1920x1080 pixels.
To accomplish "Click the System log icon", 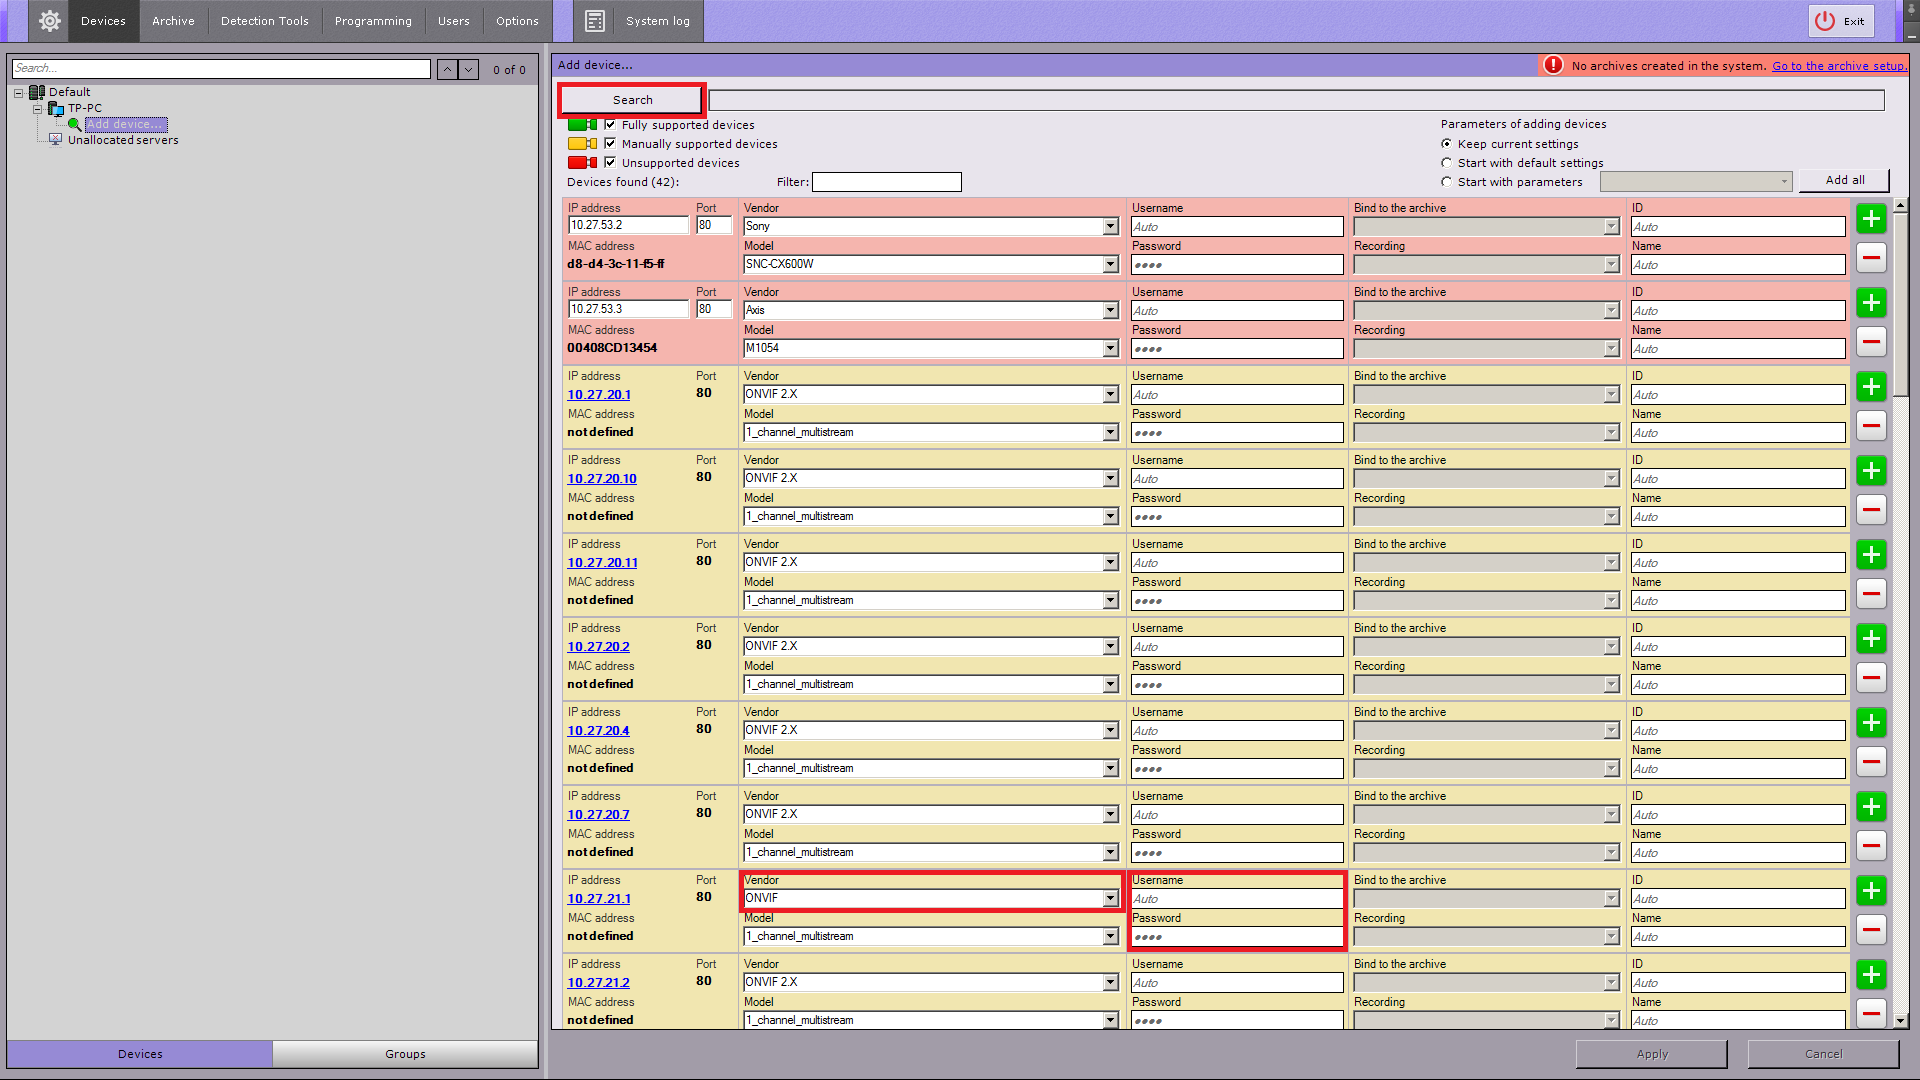I will pyautogui.click(x=595, y=21).
